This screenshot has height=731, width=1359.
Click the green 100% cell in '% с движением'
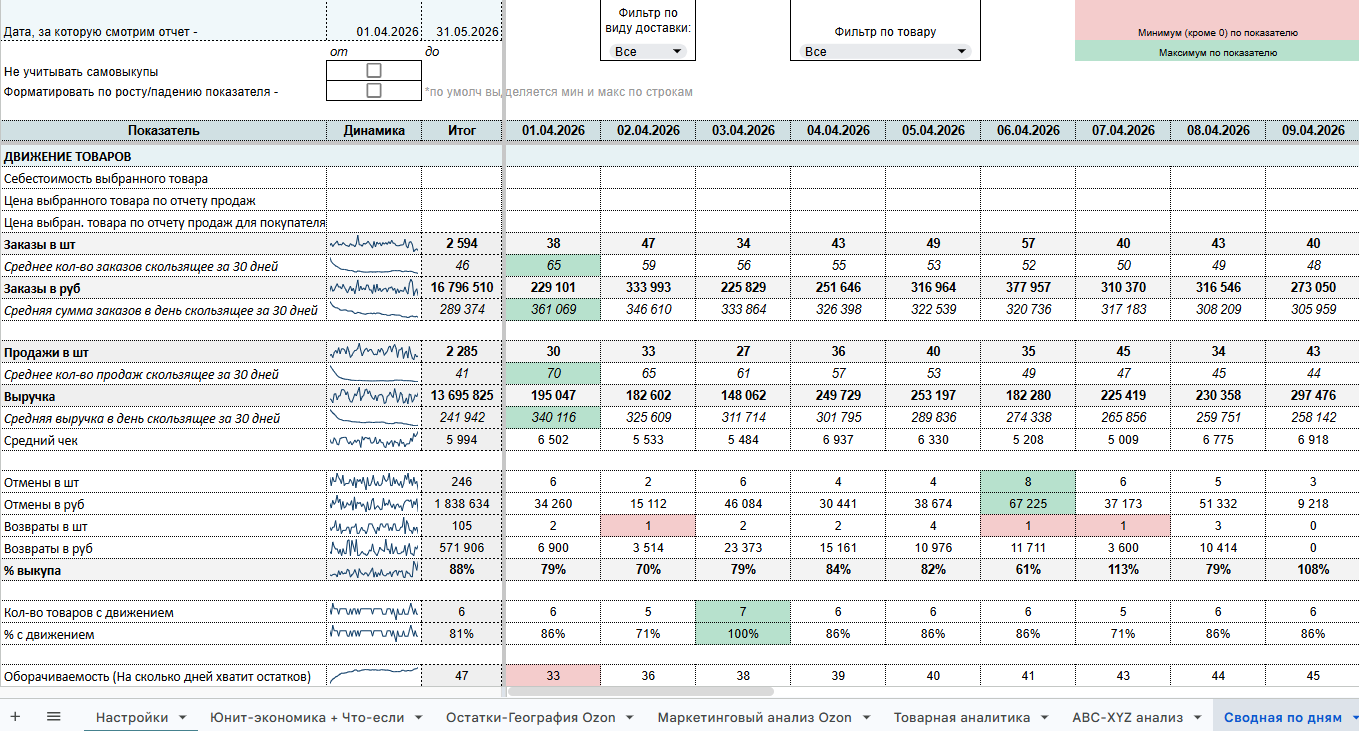click(x=743, y=633)
